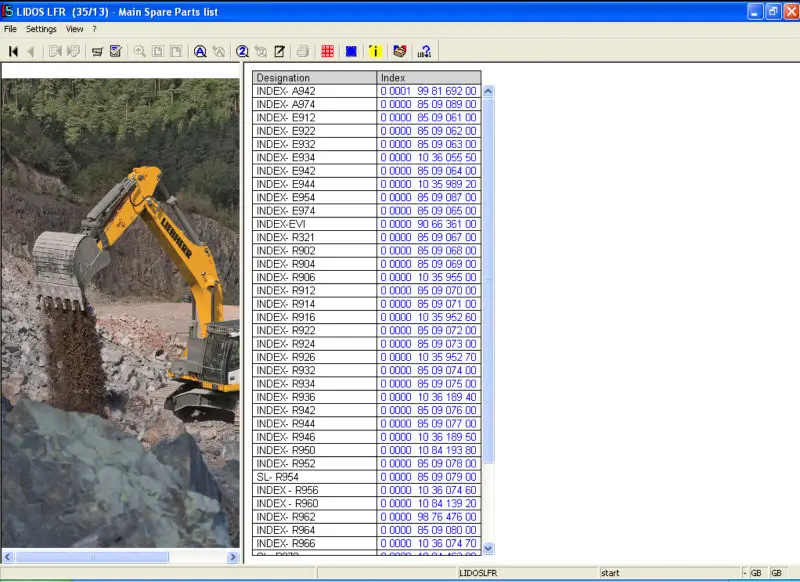Select the INDEX - R956 row
The width and height of the screenshot is (800, 582).
(366, 490)
